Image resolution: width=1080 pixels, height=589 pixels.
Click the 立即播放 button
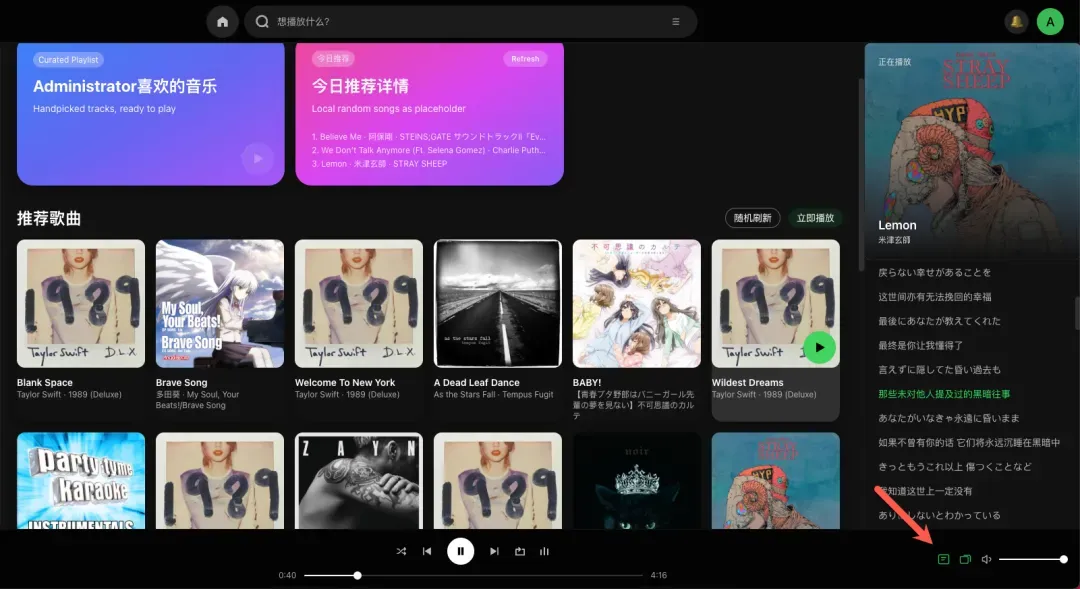814,218
